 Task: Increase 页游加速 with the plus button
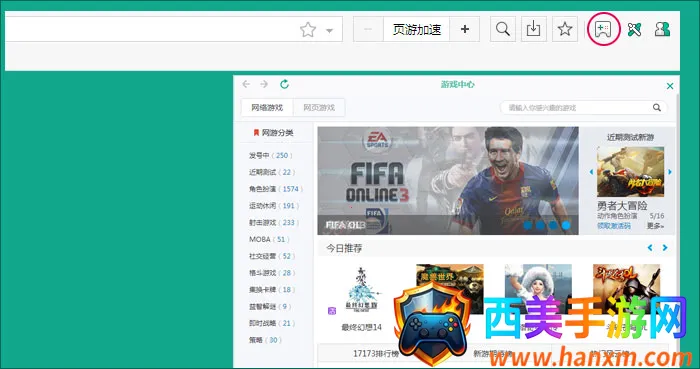(465, 29)
